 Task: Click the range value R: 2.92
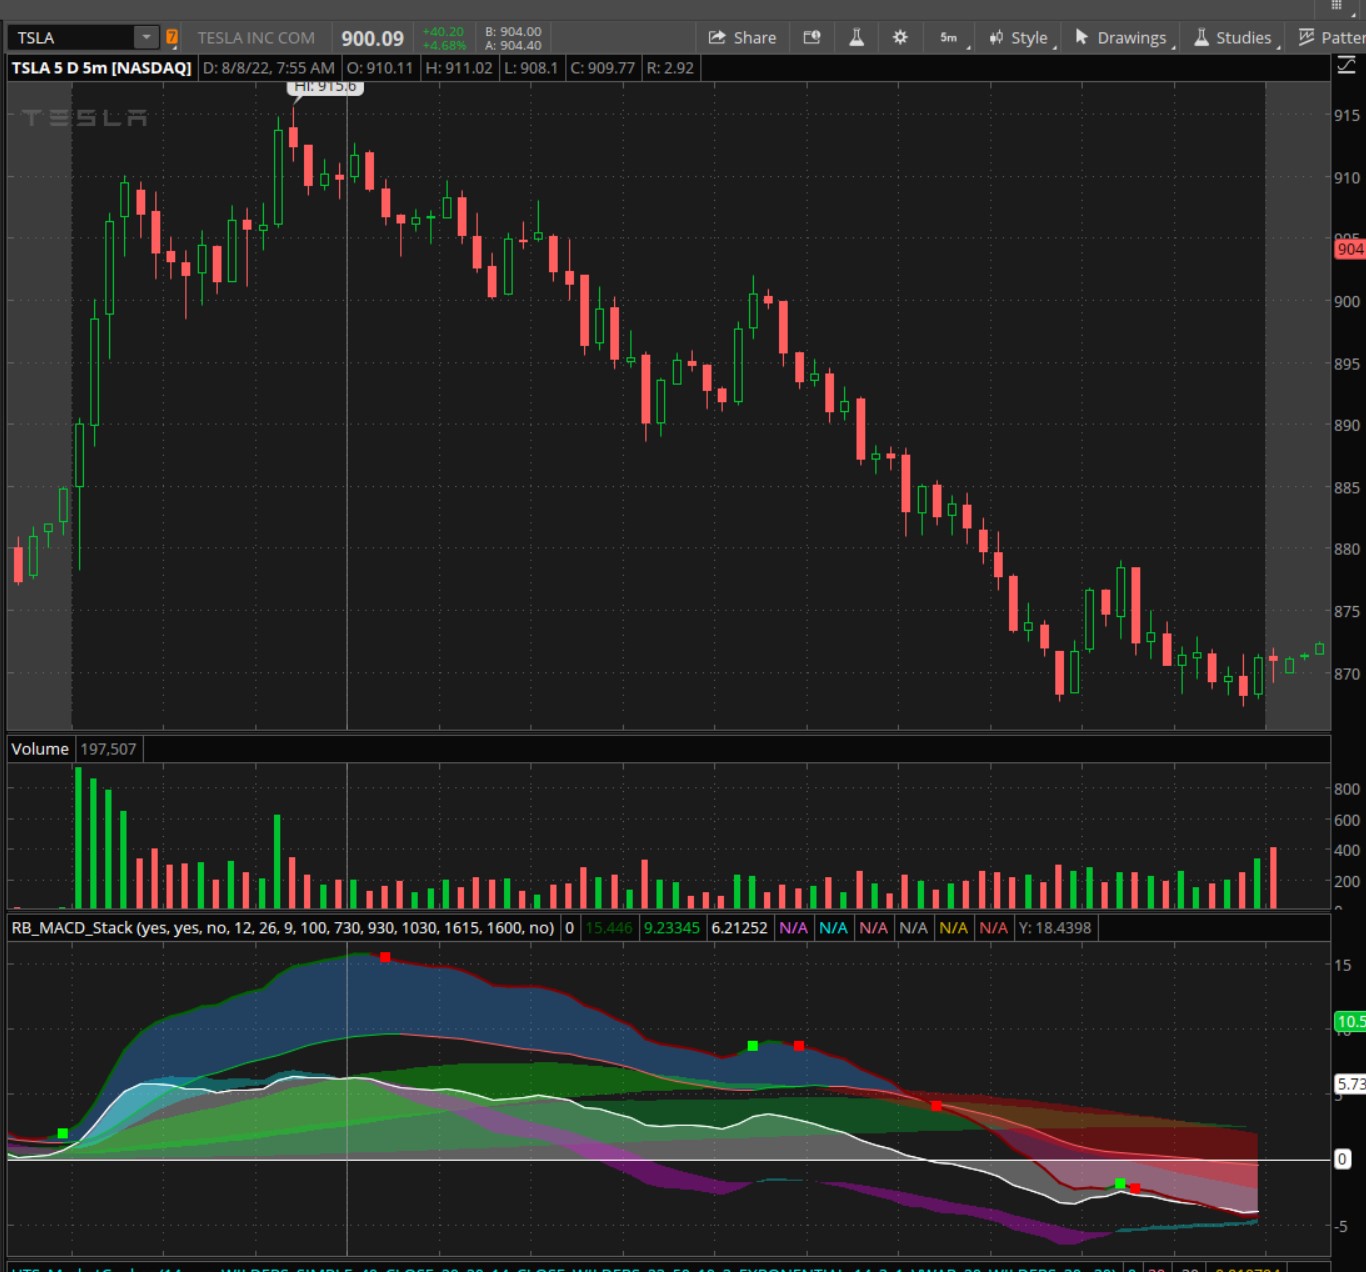(670, 68)
